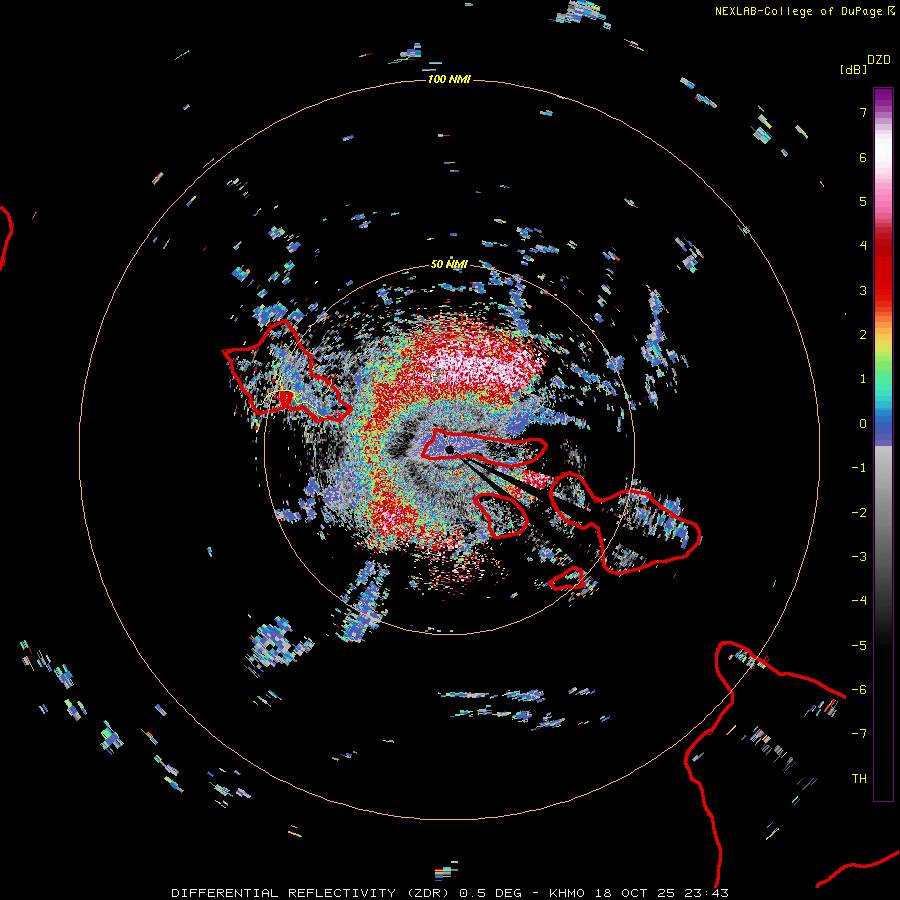Click the 0.5 DEG elevation text
Screen dimensions: 900x900
(x=491, y=893)
